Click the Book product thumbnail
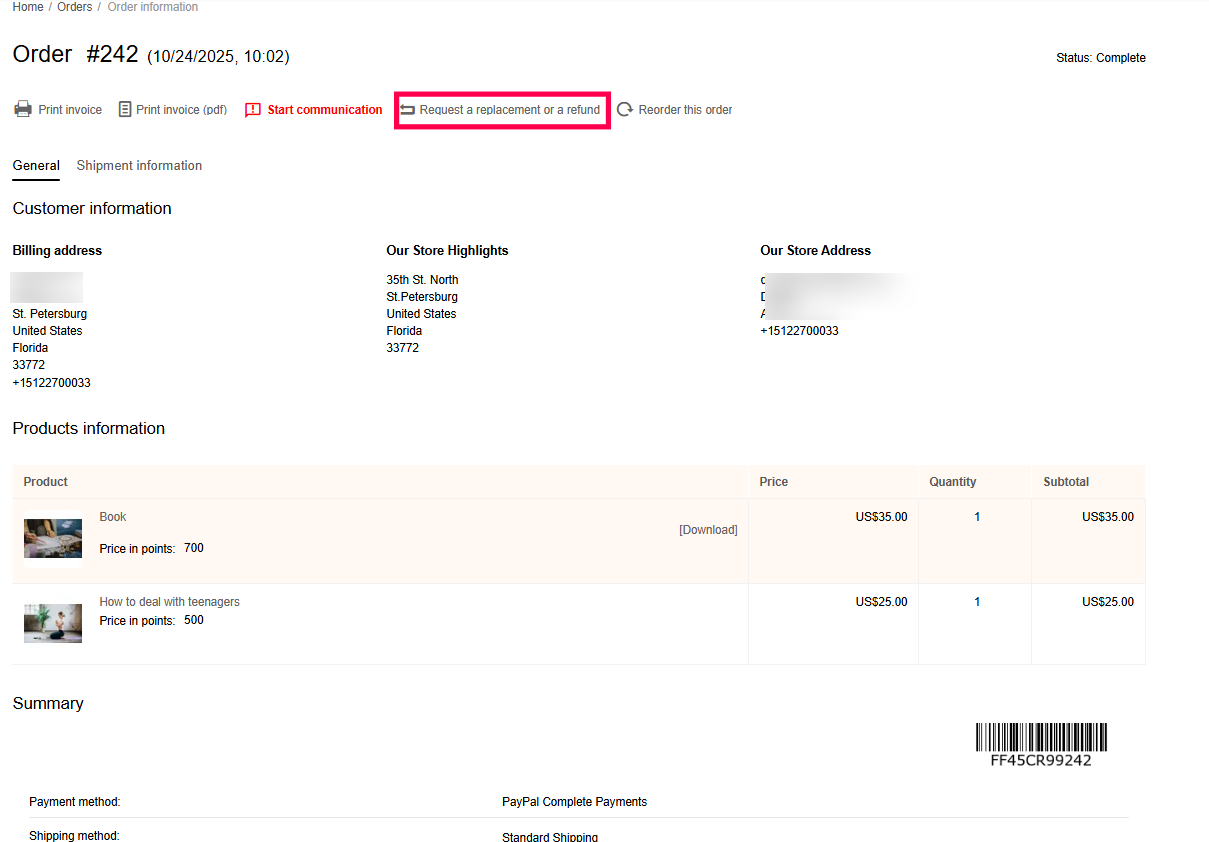The image size is (1209, 842). [53, 538]
